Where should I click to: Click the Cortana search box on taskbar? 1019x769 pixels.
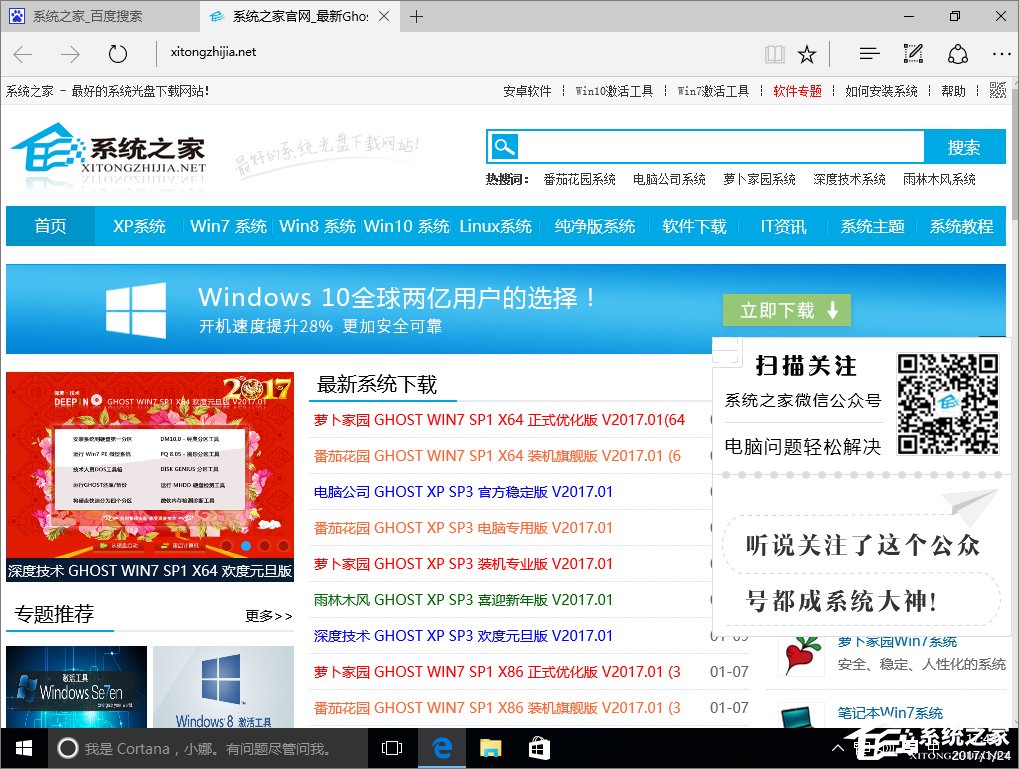(x=200, y=748)
